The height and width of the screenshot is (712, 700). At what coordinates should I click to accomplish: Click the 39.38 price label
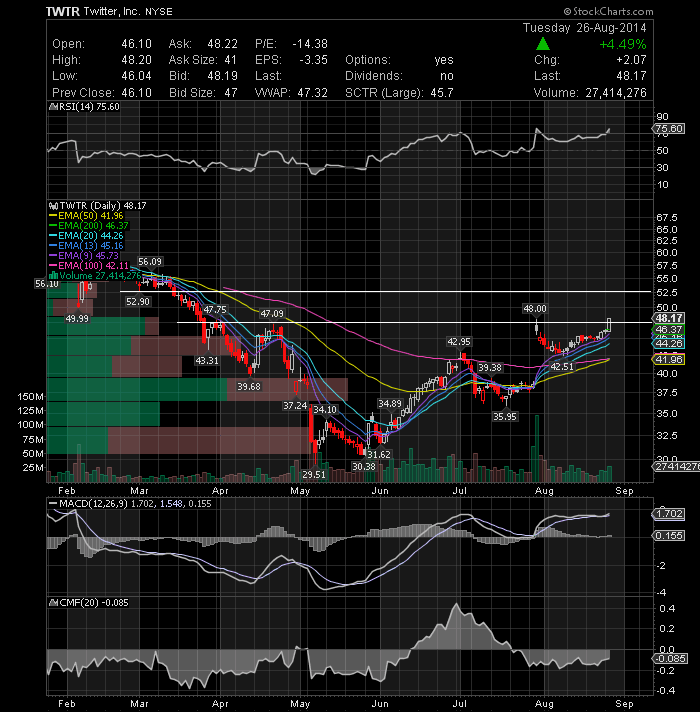click(490, 367)
